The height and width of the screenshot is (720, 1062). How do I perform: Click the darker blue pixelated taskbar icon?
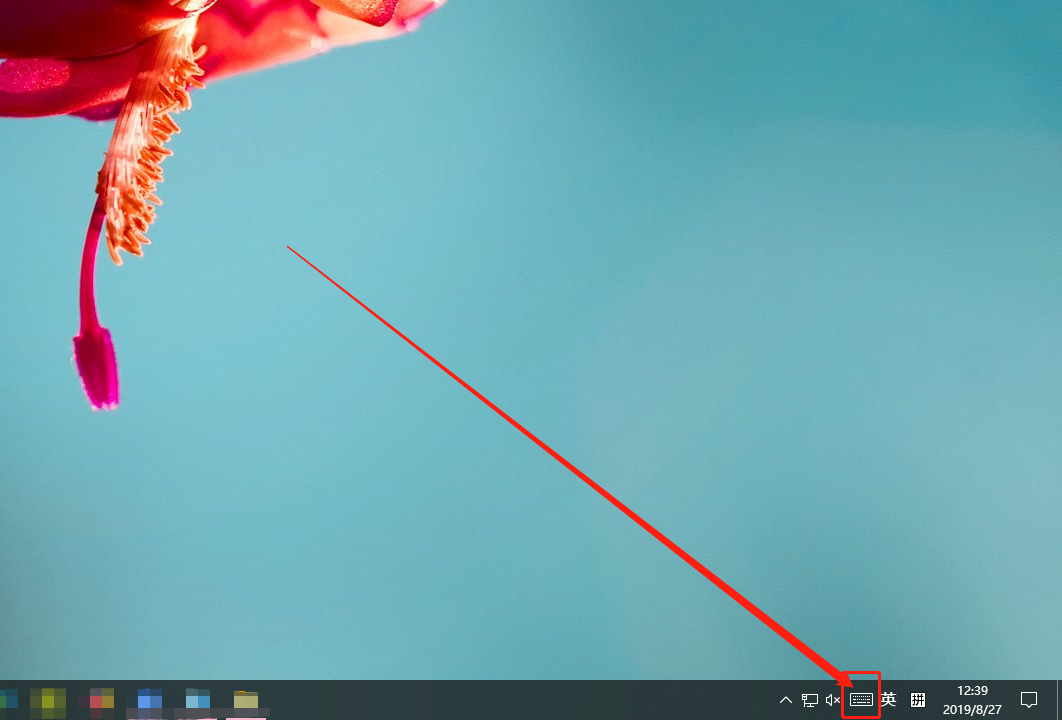150,699
